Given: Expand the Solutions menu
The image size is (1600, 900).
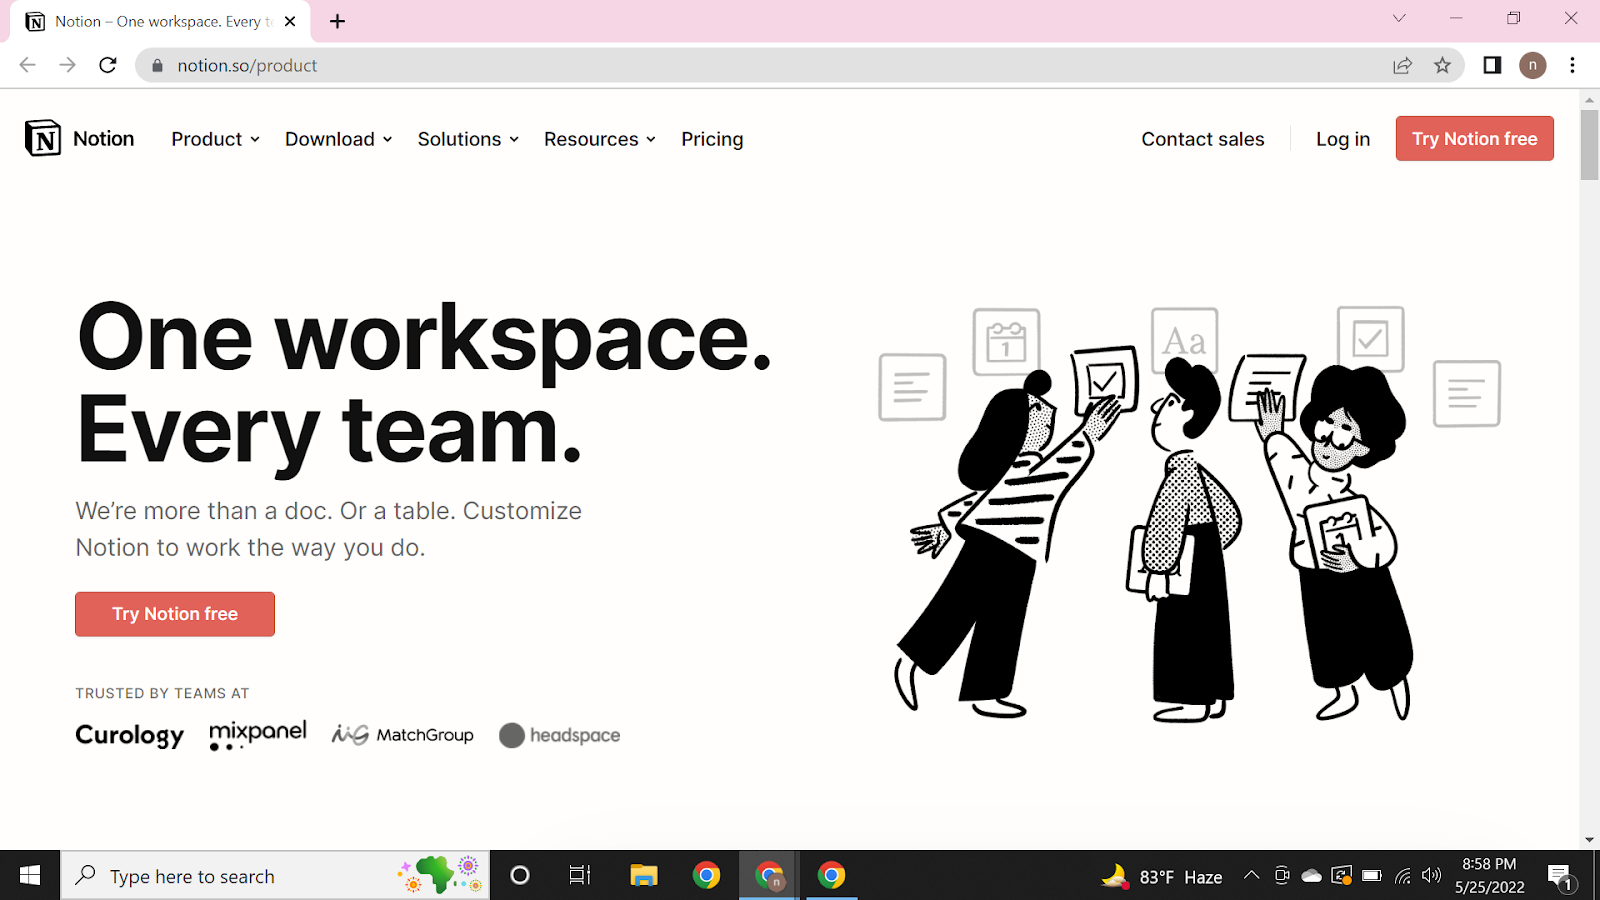Looking at the screenshot, I should (x=468, y=139).
